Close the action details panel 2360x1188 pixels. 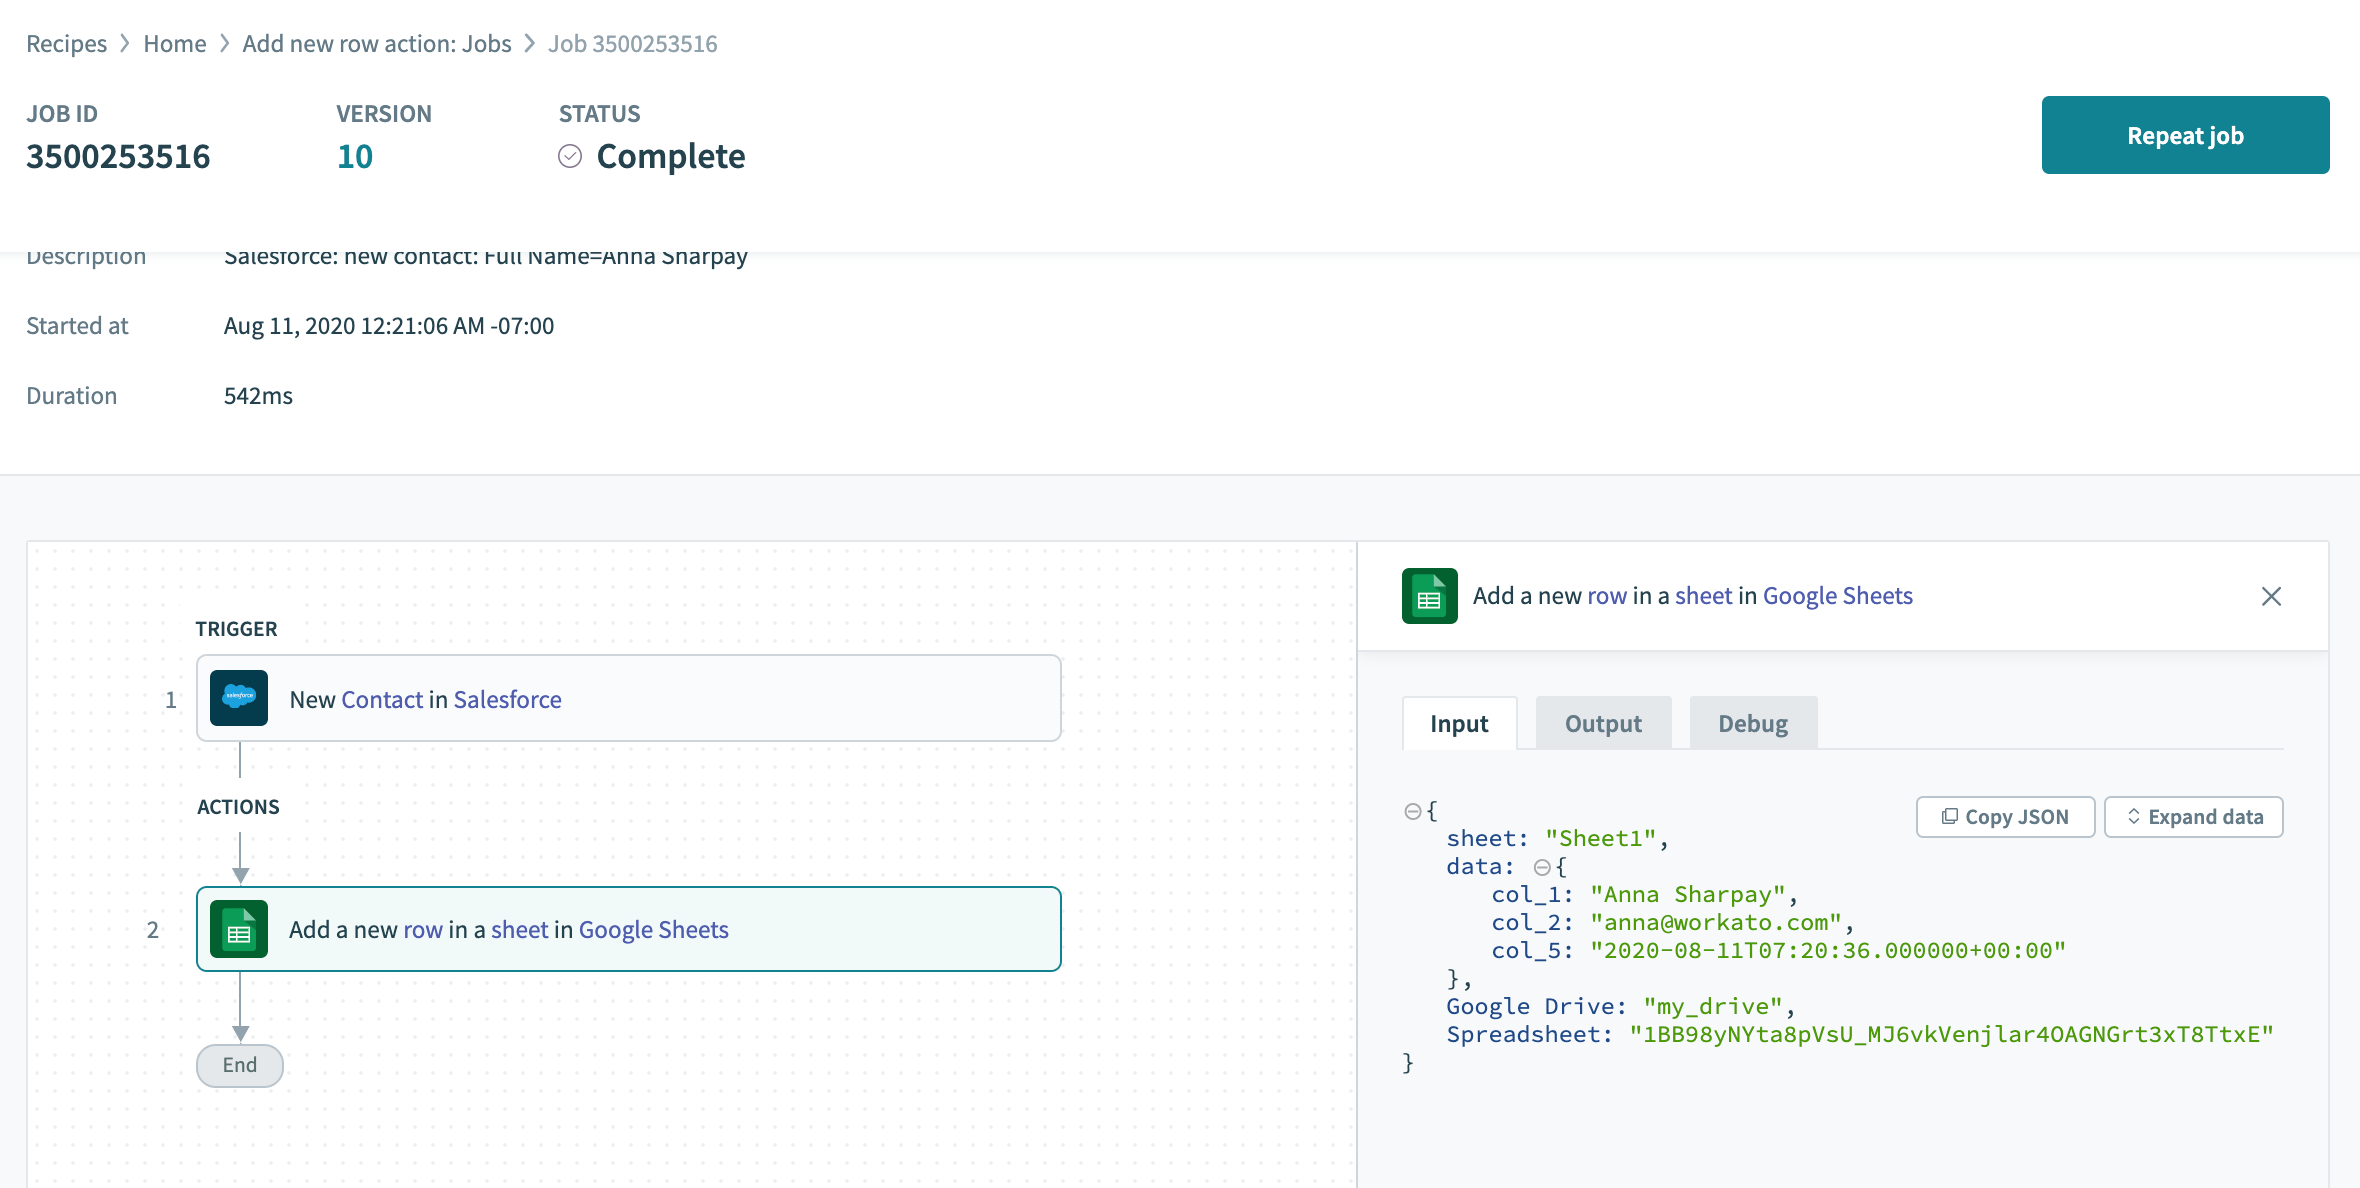(2271, 596)
